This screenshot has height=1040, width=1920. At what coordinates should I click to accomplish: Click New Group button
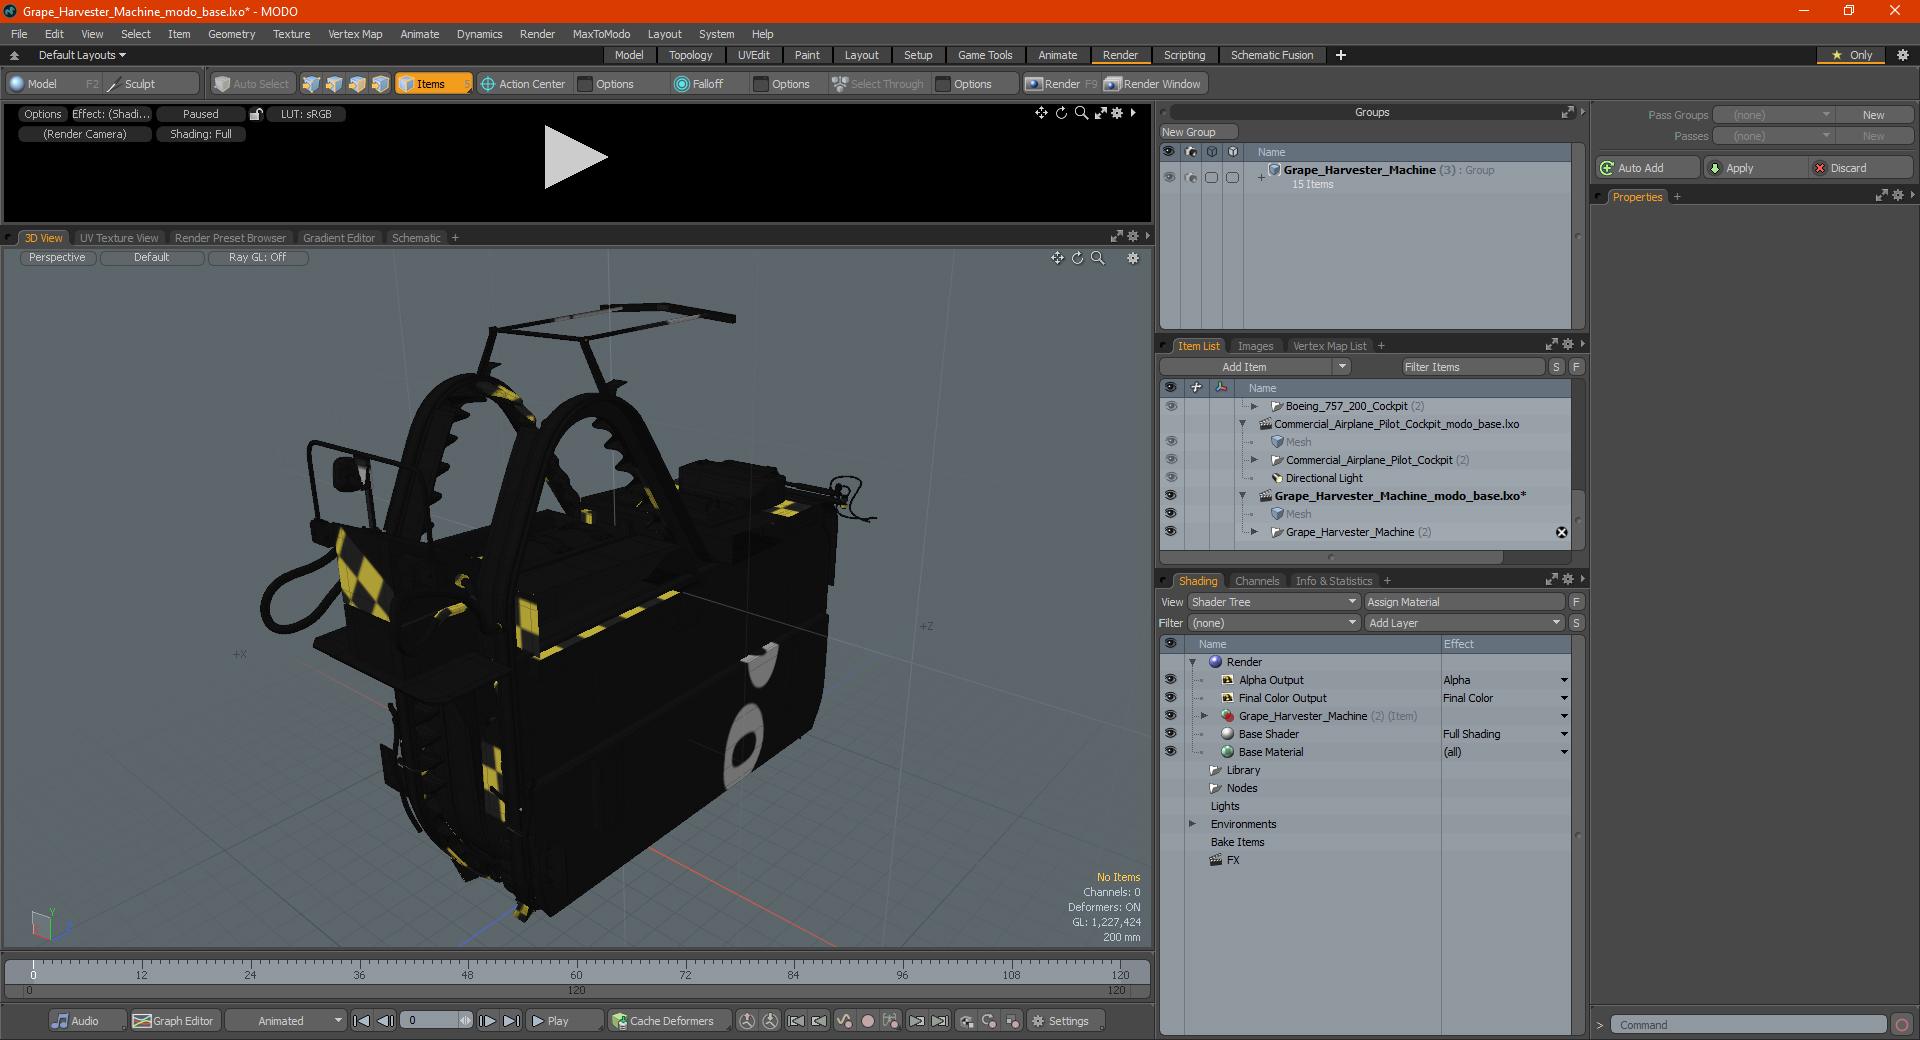pyautogui.click(x=1198, y=132)
